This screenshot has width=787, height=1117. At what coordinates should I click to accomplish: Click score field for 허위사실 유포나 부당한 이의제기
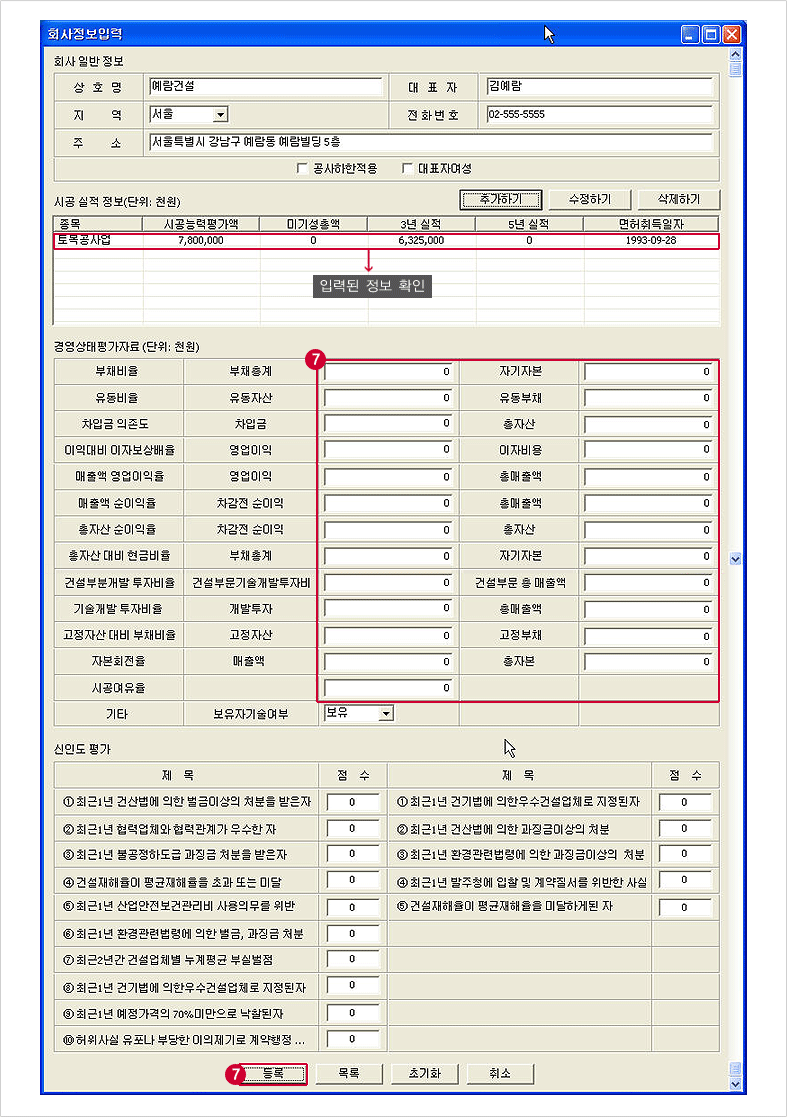tap(353, 1039)
